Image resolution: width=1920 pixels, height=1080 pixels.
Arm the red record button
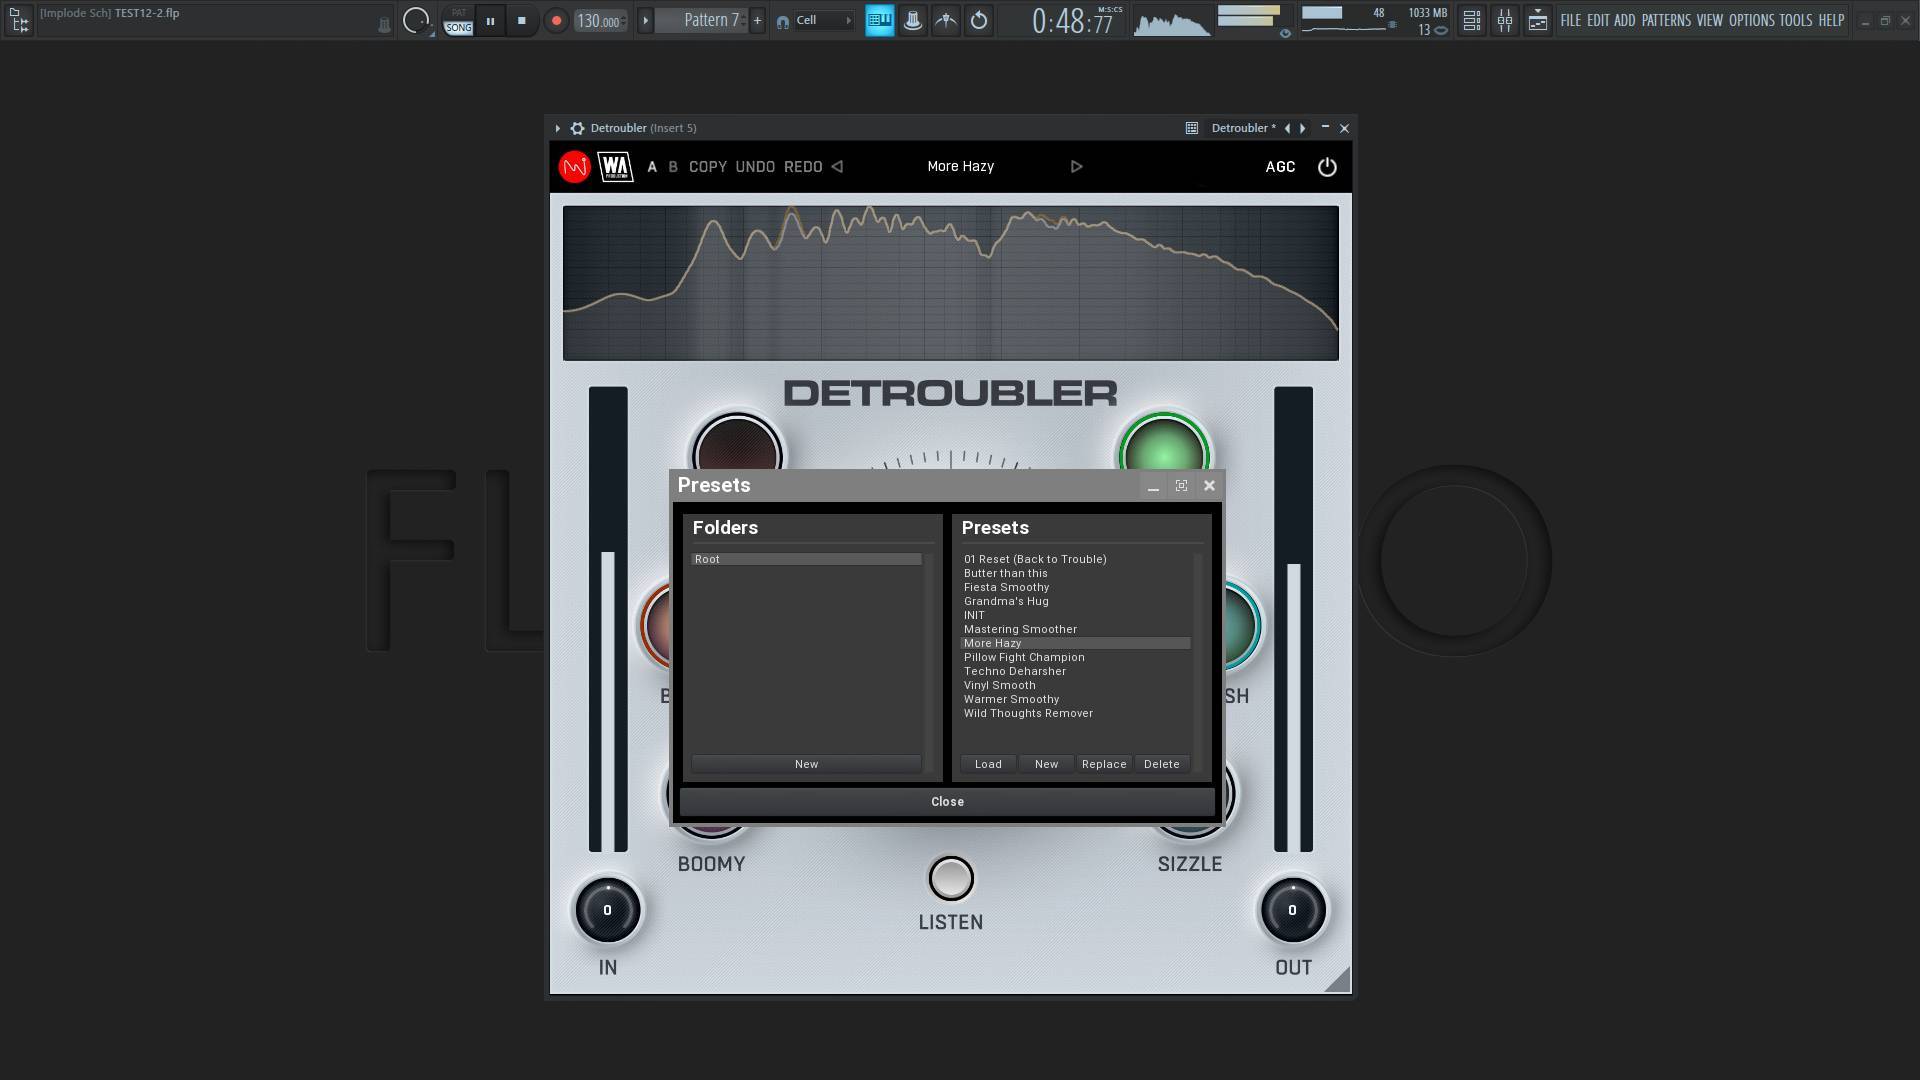[556, 20]
